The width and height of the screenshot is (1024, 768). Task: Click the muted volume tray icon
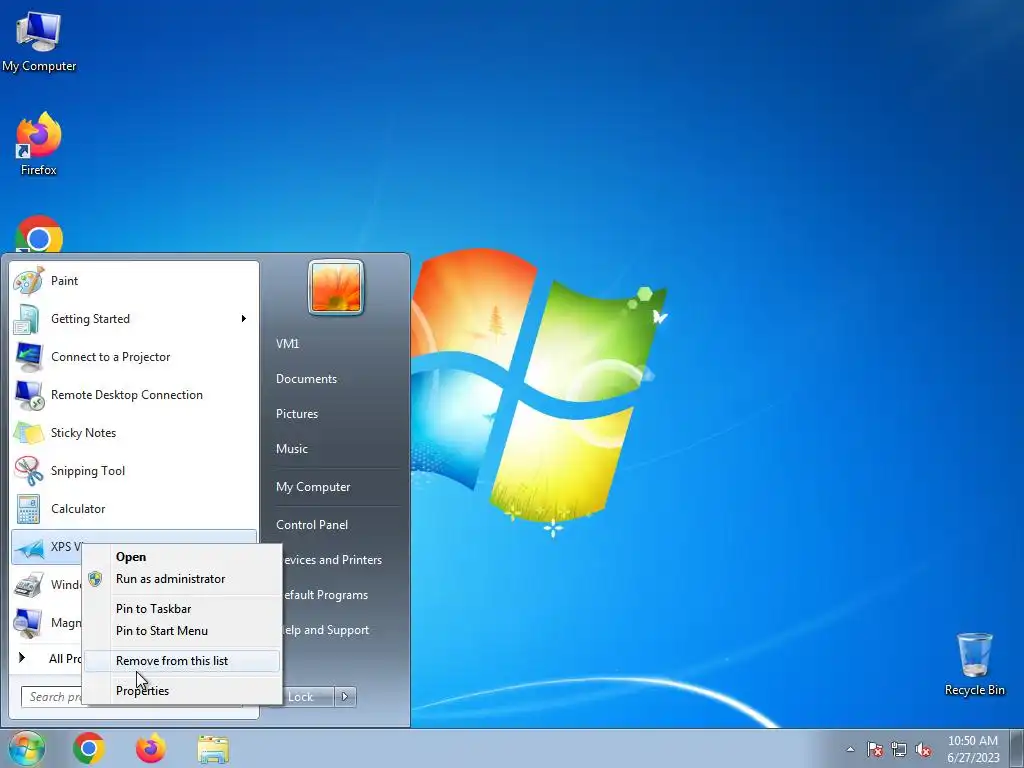[x=923, y=749]
